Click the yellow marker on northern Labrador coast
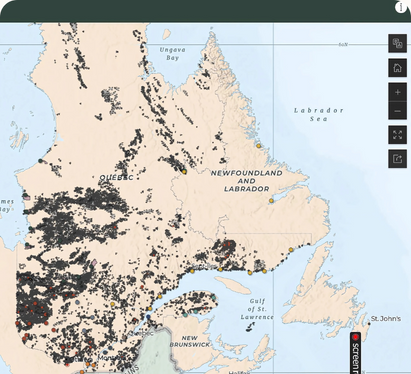Screen dimensions: 411x374 coord(258,146)
